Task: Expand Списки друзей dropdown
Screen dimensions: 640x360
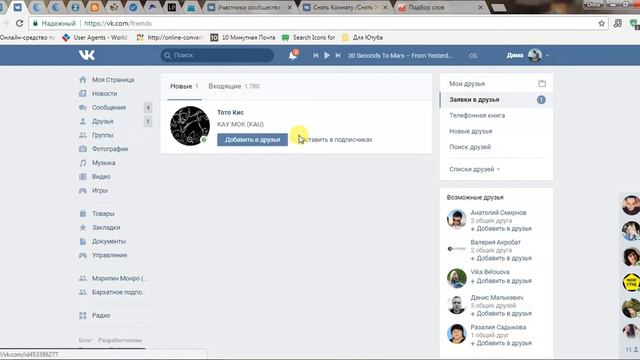Action: pyautogui.click(x=474, y=169)
